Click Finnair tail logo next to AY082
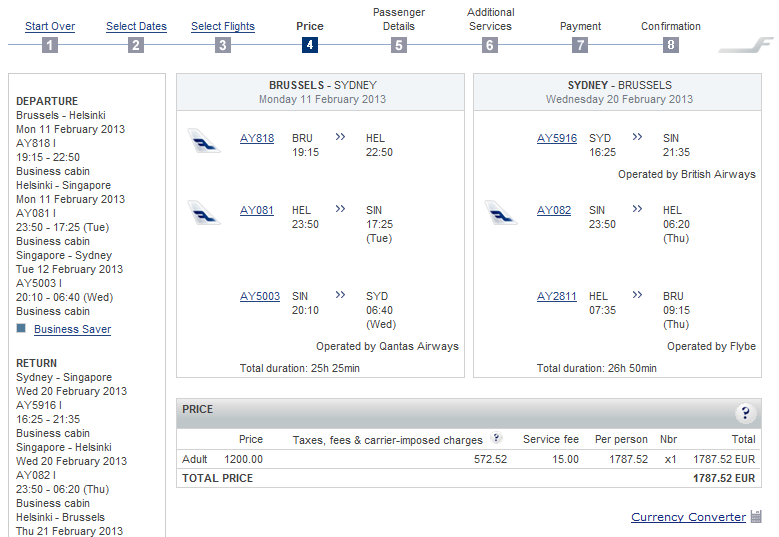 click(501, 212)
